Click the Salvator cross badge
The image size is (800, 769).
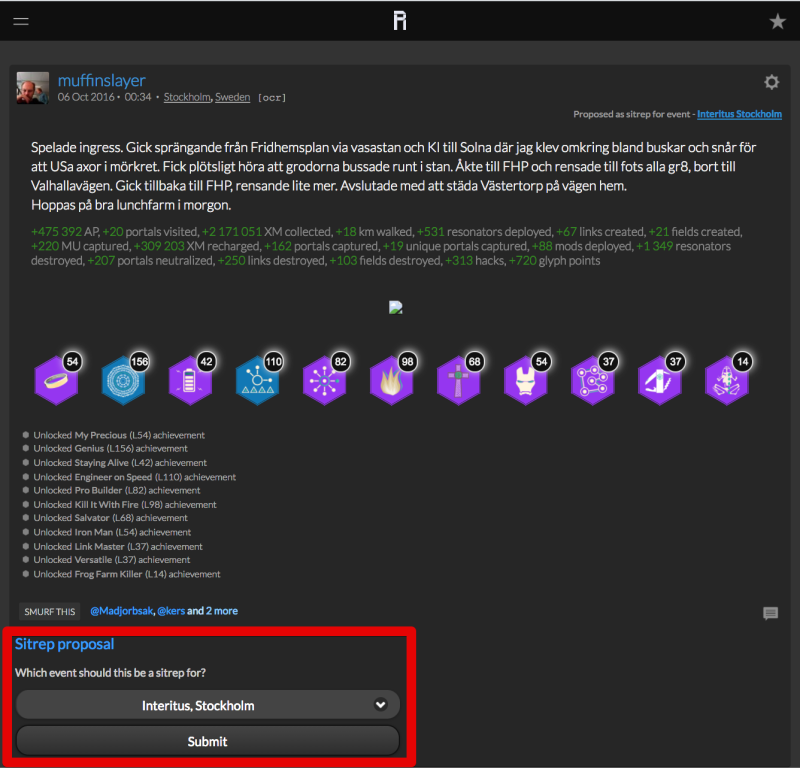(x=459, y=380)
